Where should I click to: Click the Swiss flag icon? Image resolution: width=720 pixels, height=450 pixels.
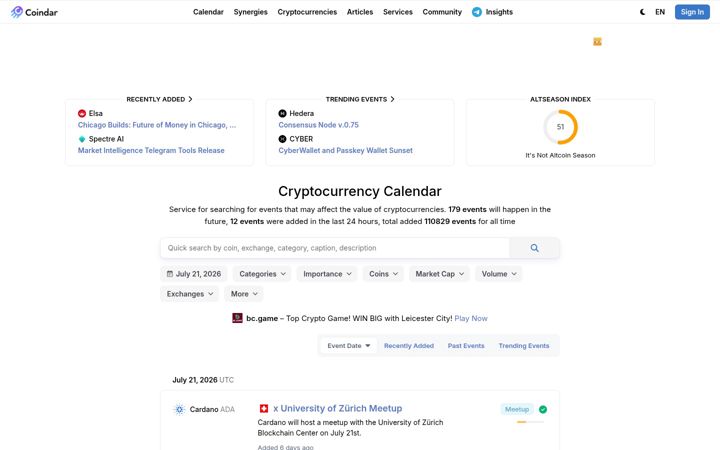pos(264,408)
